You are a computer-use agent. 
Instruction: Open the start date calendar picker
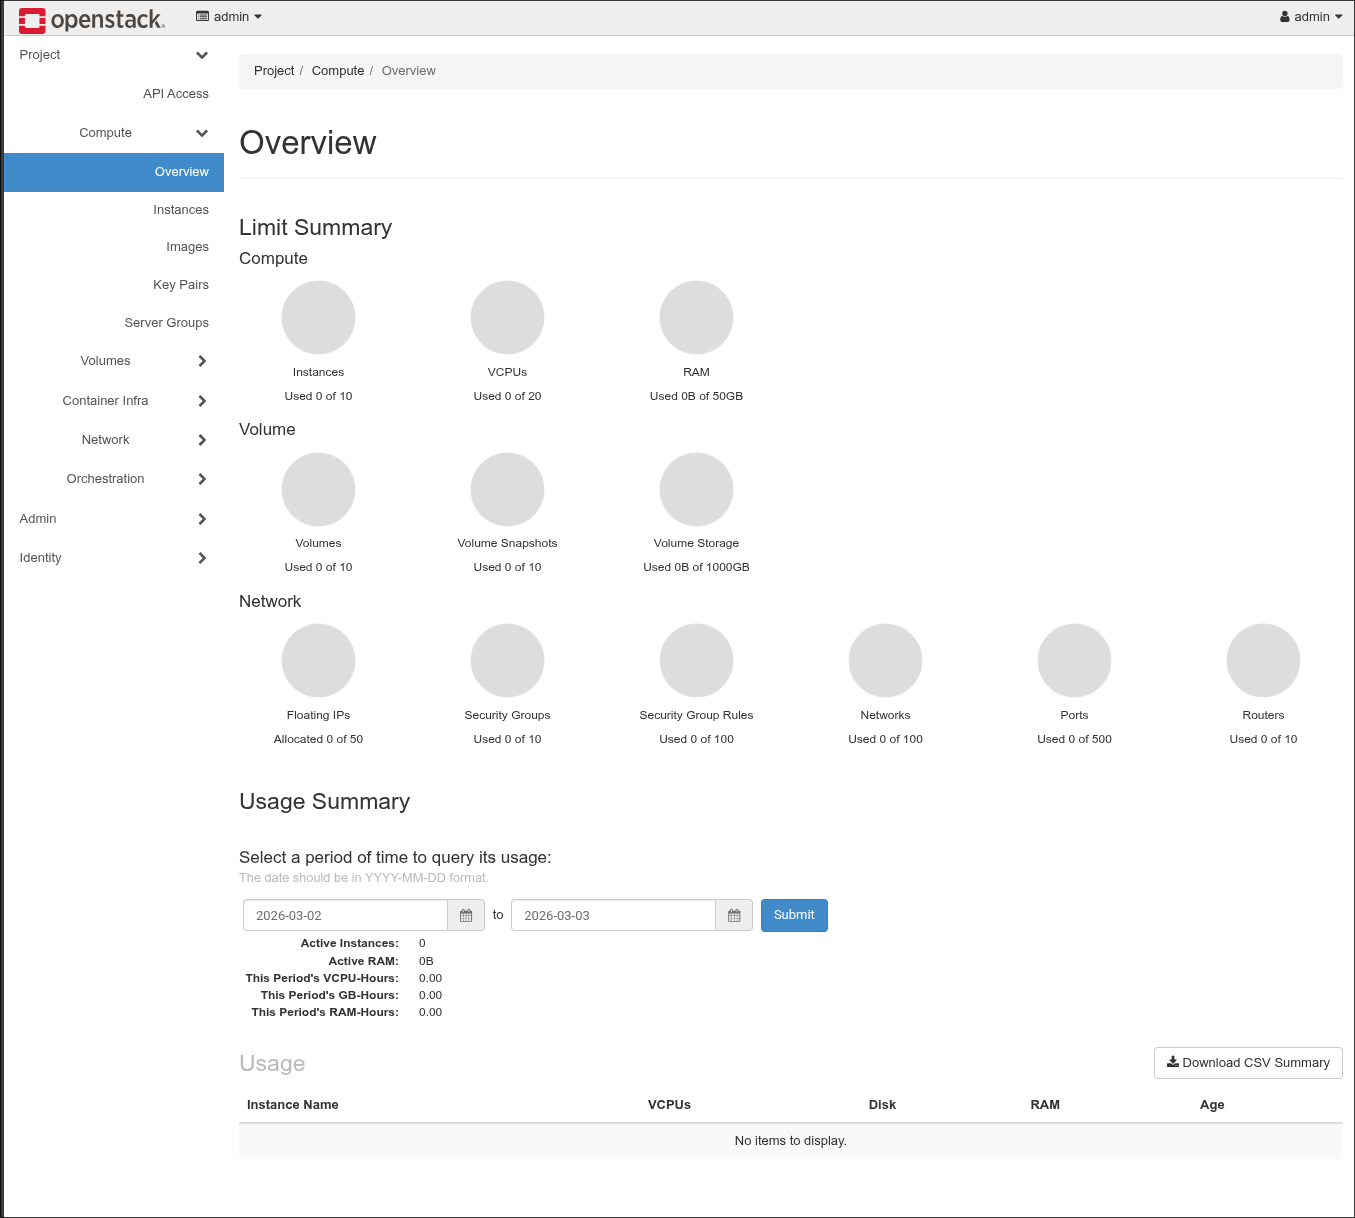click(466, 916)
